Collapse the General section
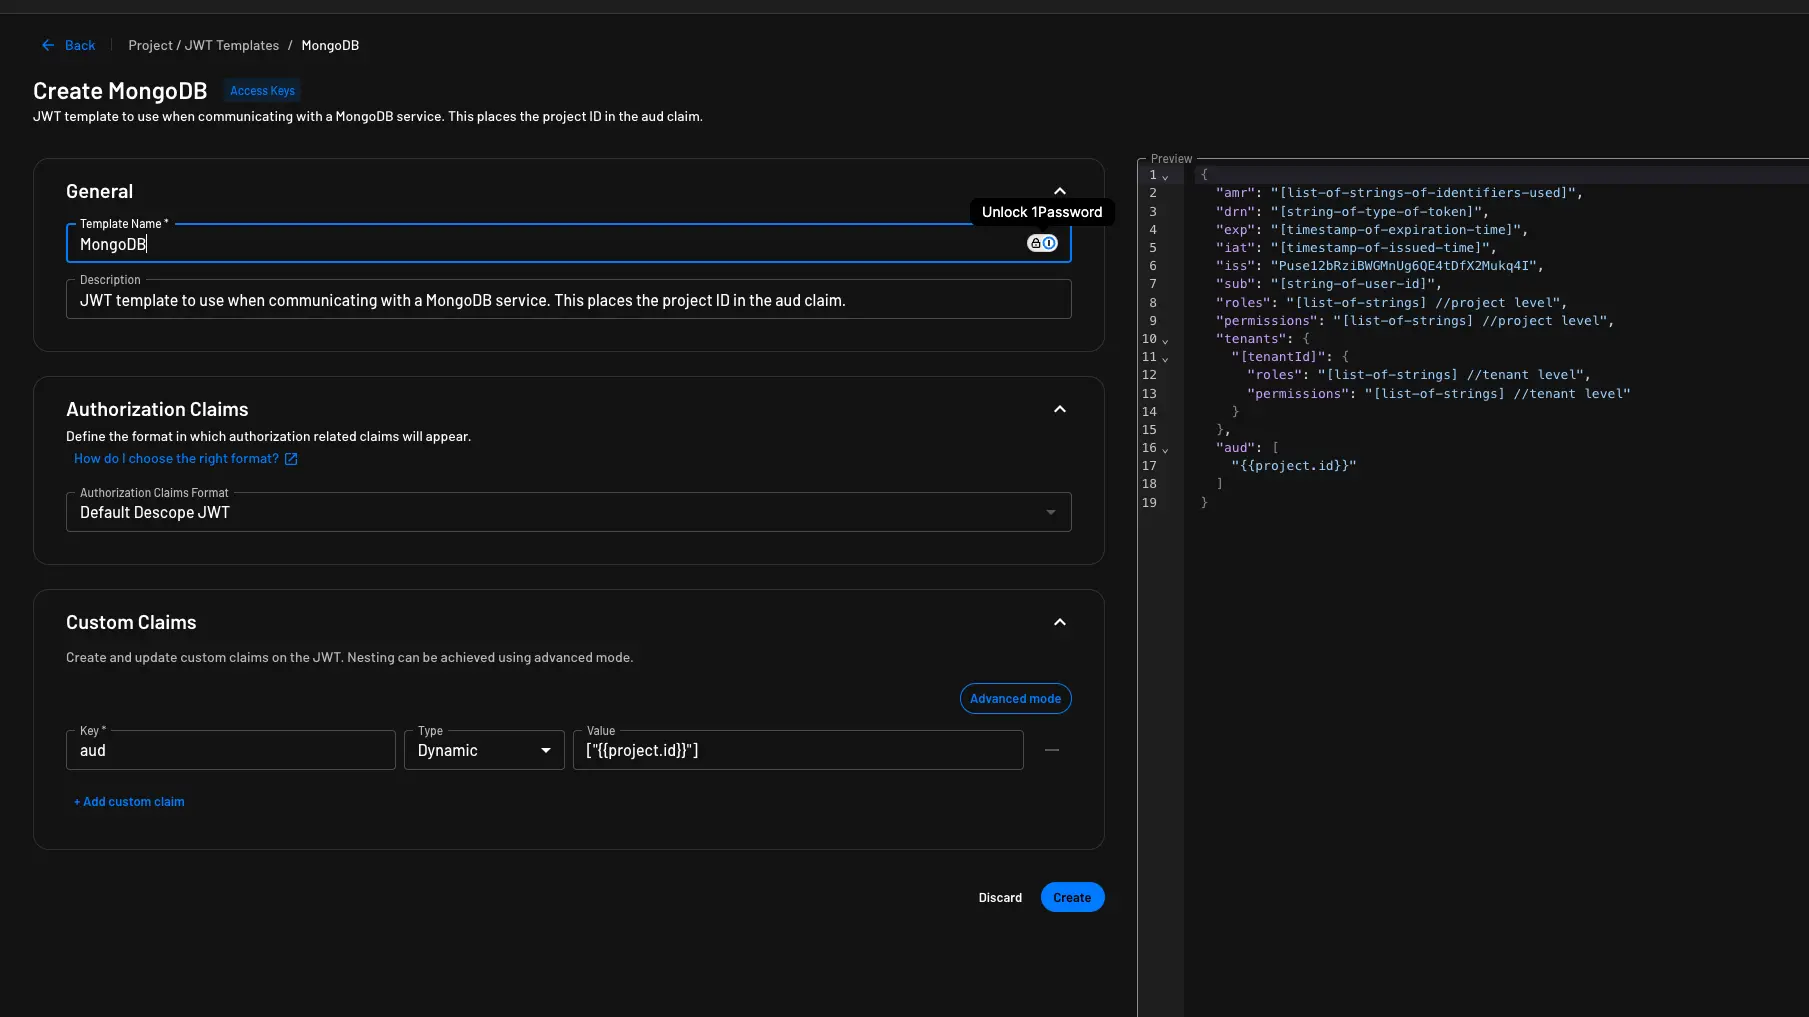Image resolution: width=1809 pixels, height=1017 pixels. [x=1060, y=191]
